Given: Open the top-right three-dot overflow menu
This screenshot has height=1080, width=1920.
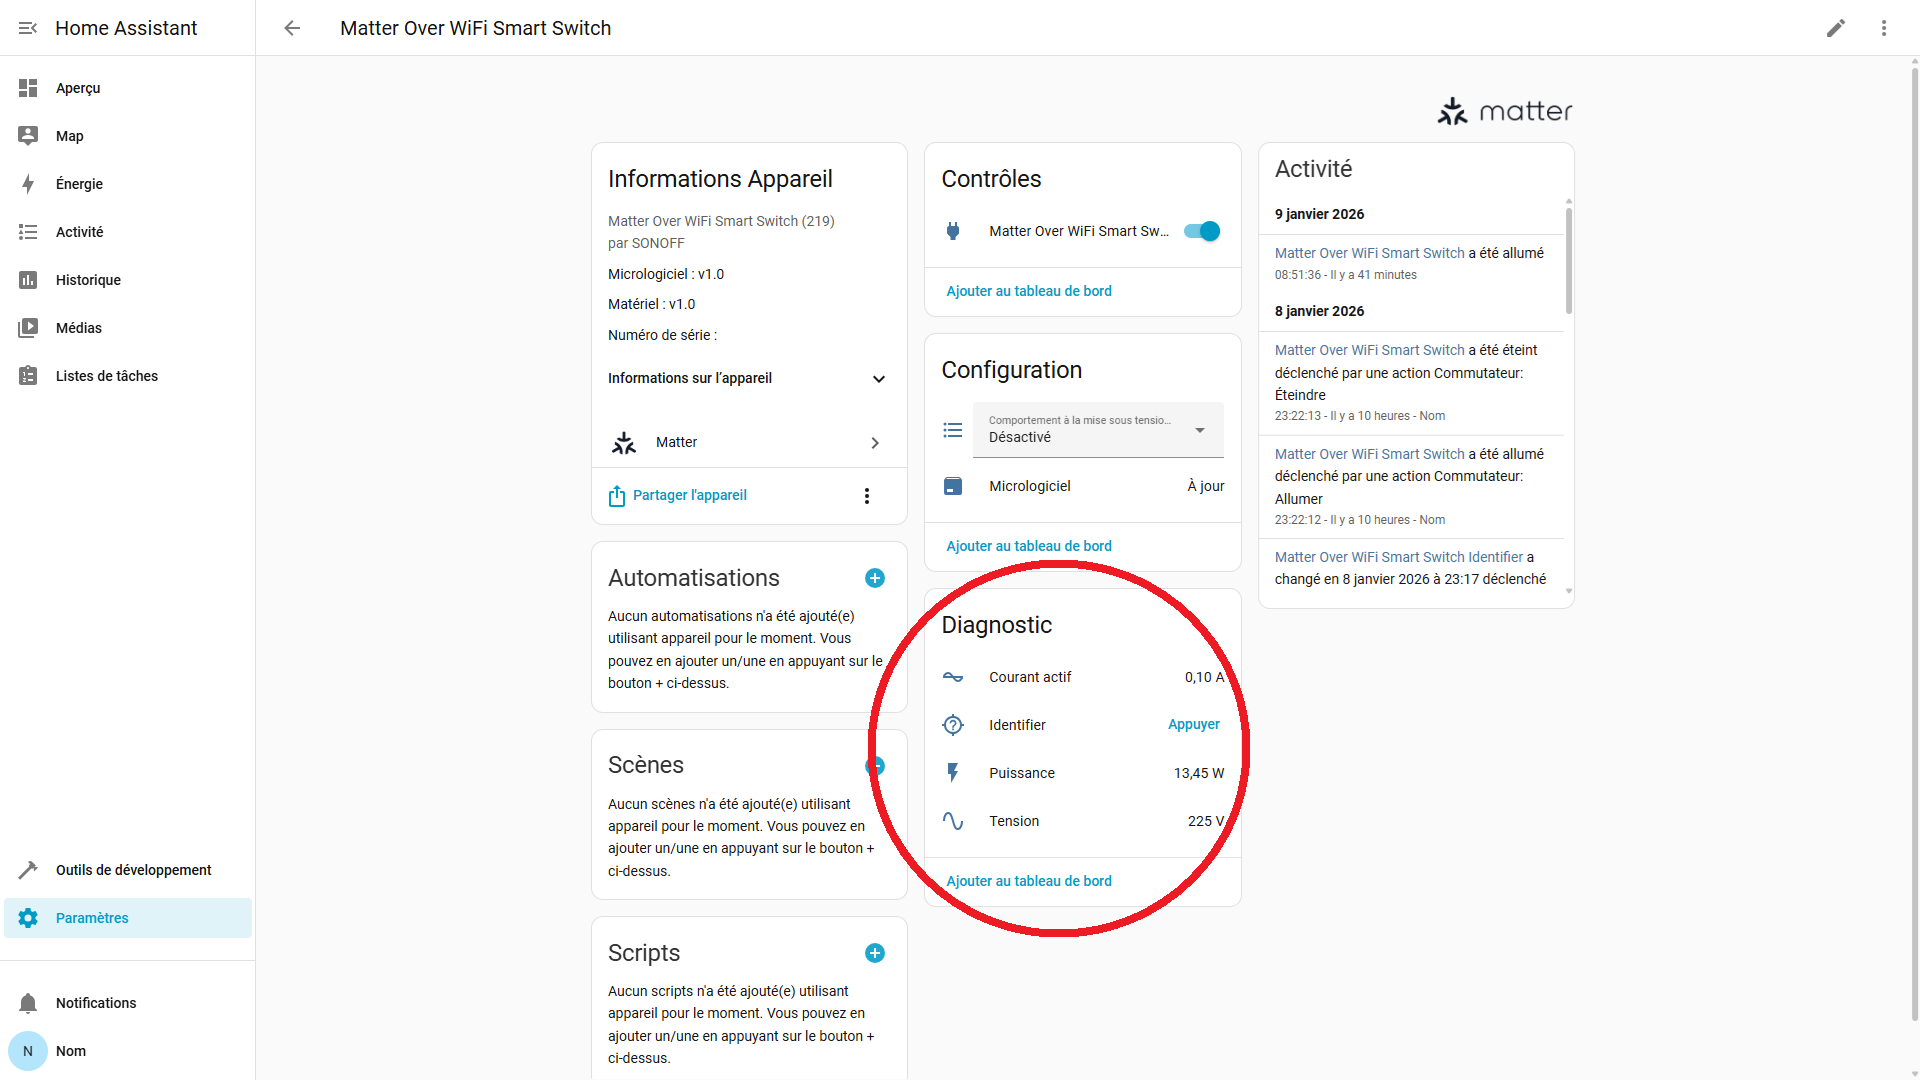Looking at the screenshot, I should click(x=1883, y=28).
